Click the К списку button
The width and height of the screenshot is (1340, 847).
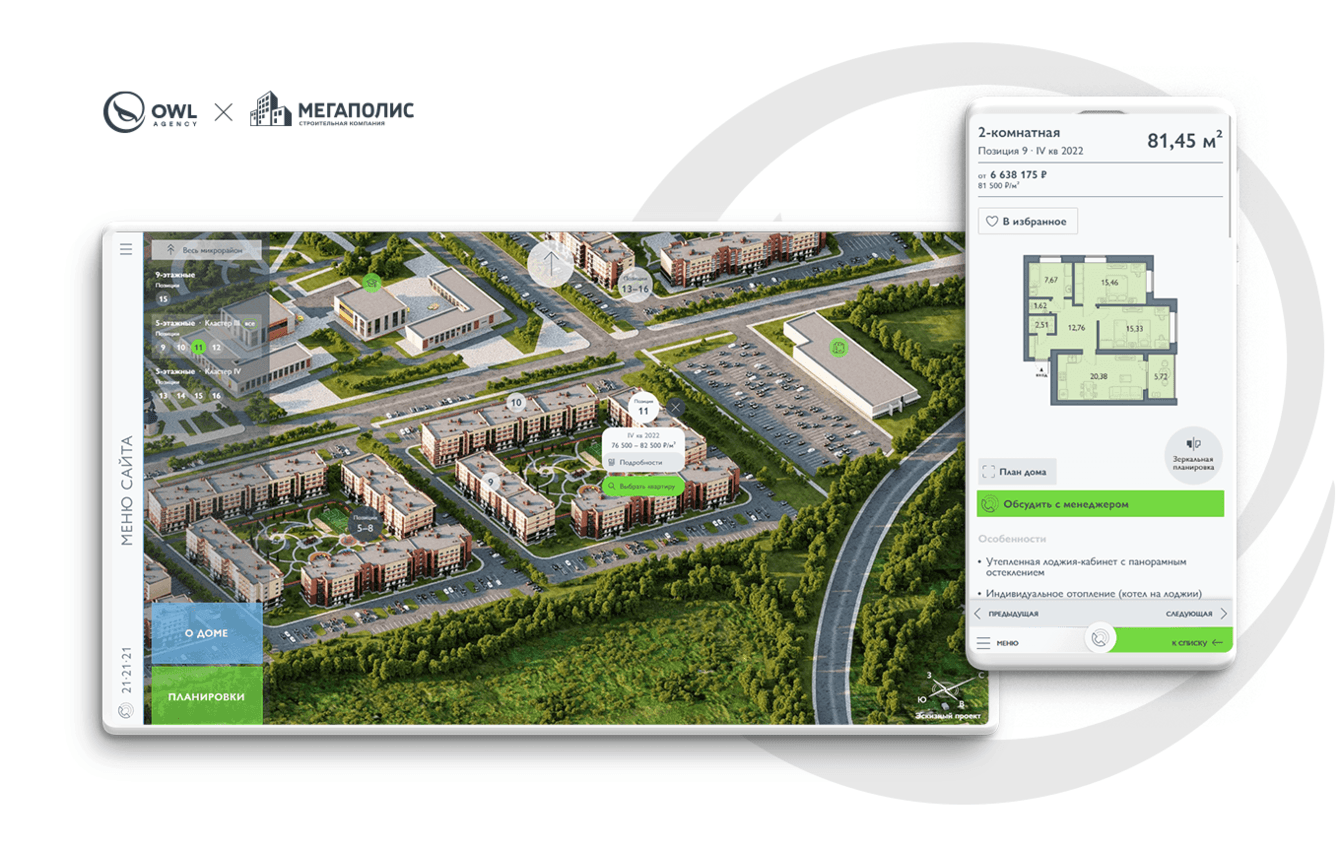[x=1176, y=640]
